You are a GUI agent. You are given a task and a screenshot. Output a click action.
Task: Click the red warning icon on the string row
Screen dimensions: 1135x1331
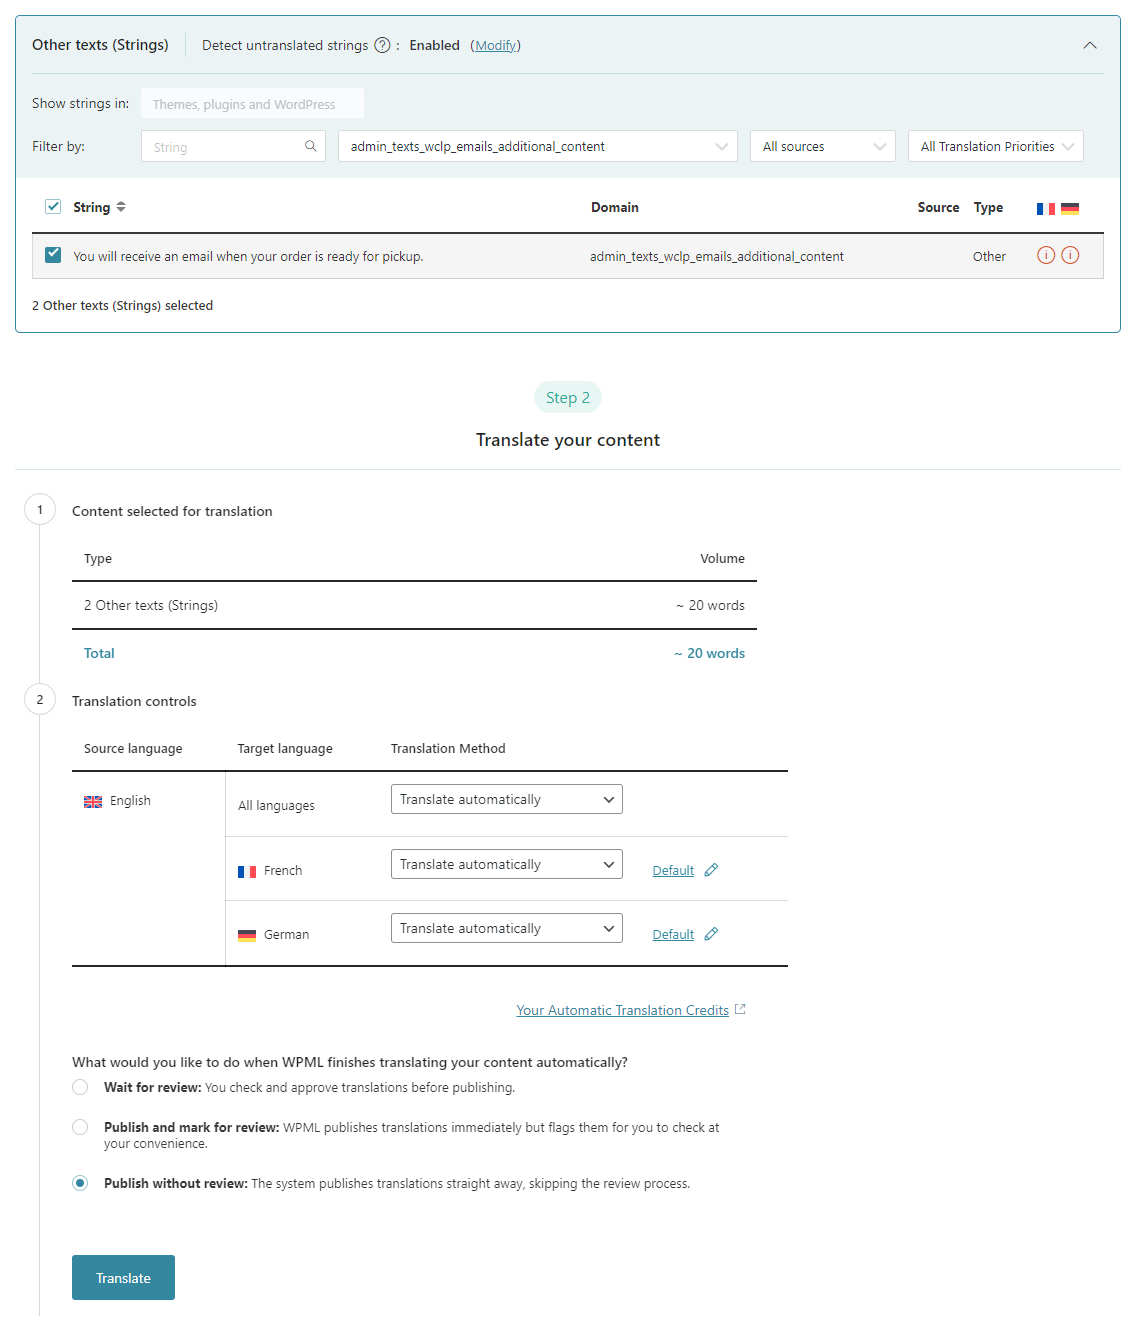click(1046, 255)
